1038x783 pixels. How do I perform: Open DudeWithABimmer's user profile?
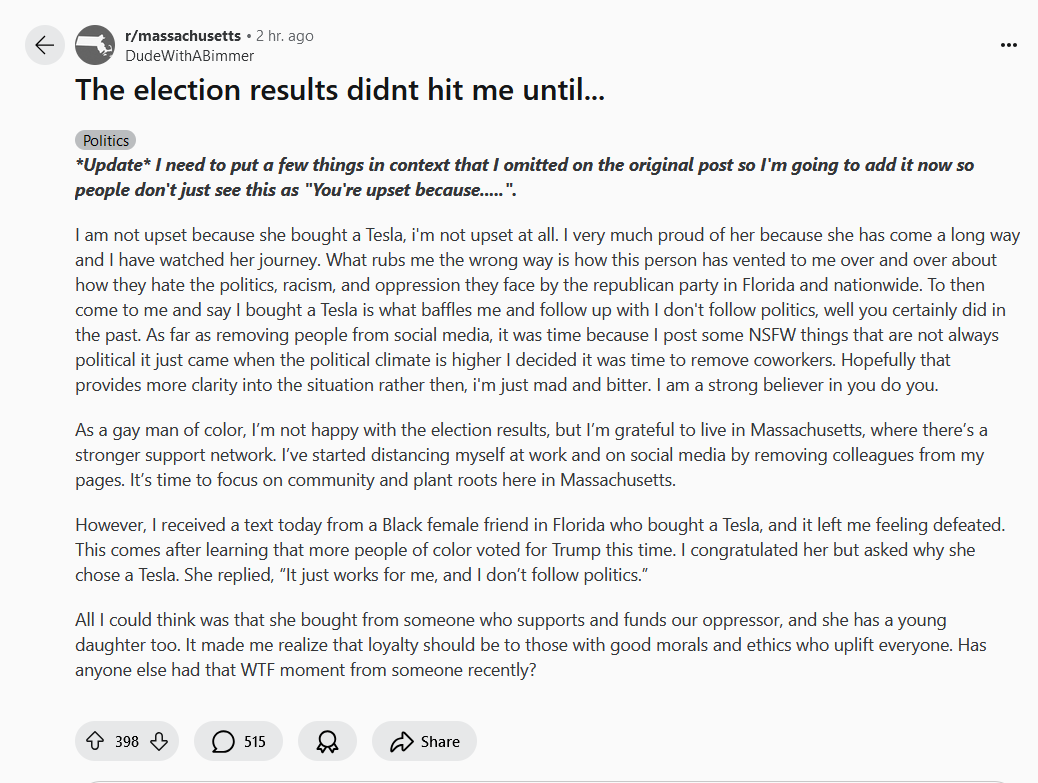tap(189, 56)
